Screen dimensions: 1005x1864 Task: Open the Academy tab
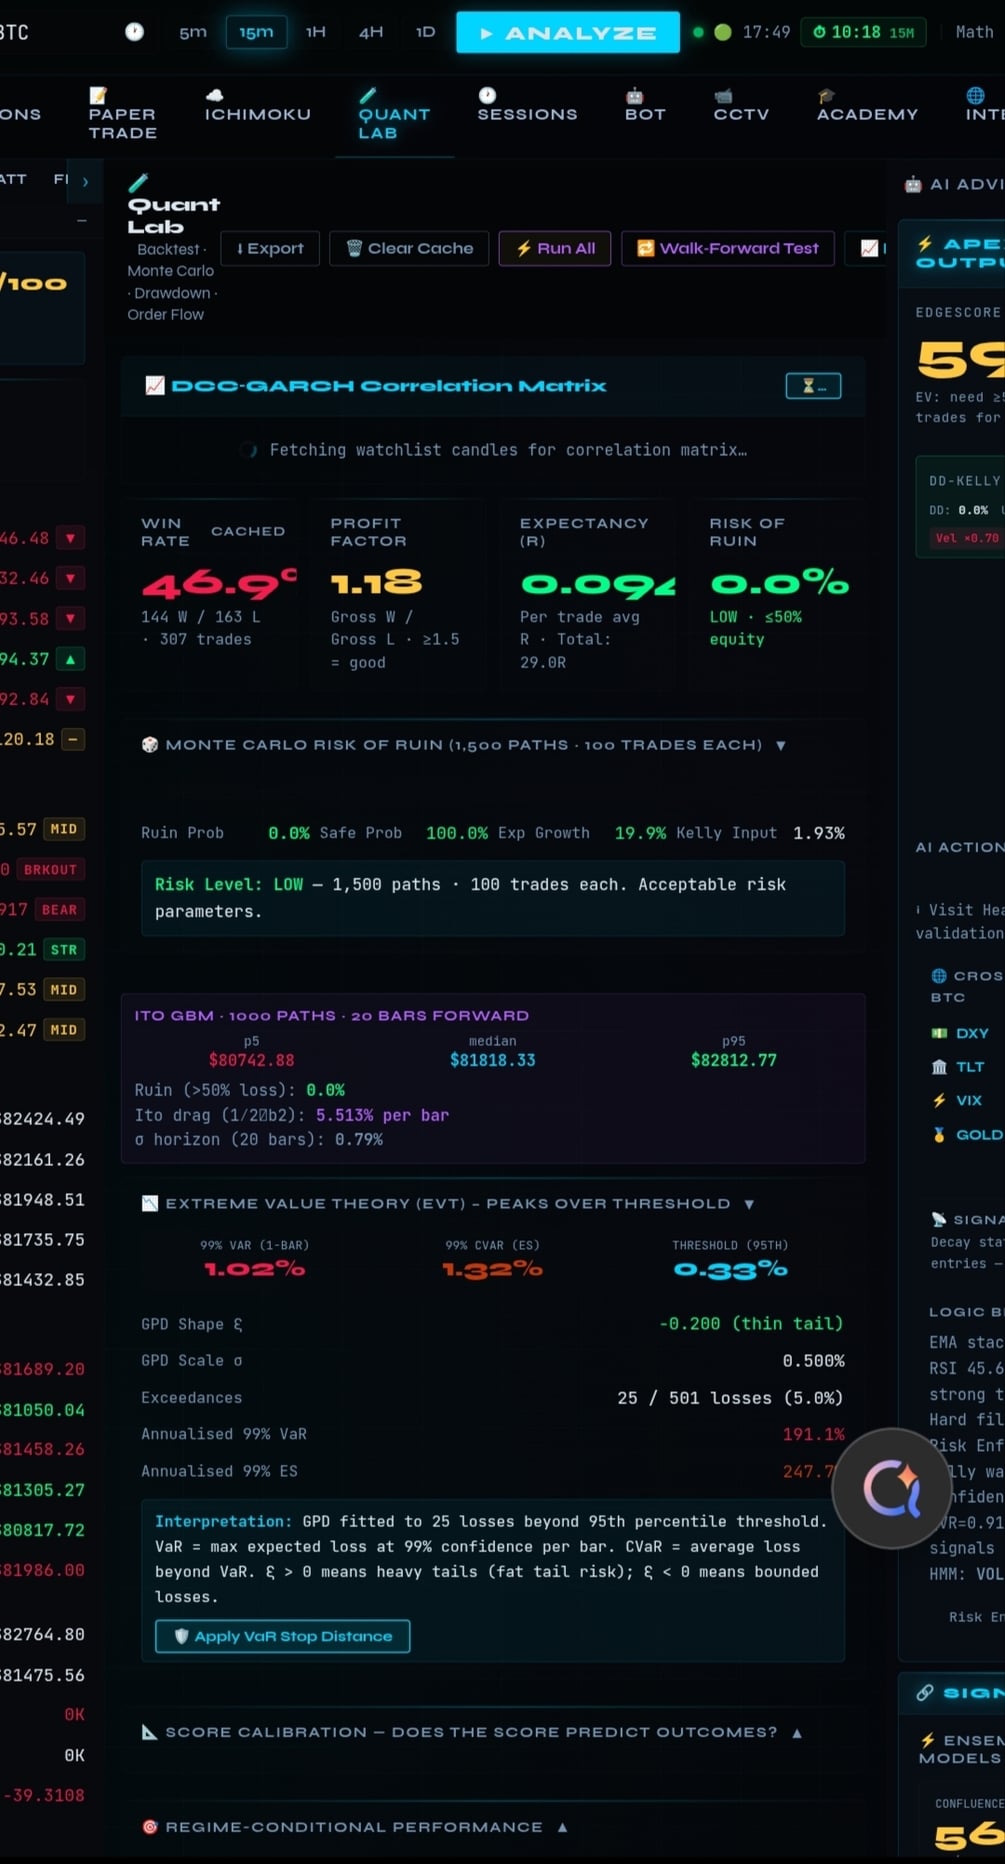(867, 105)
